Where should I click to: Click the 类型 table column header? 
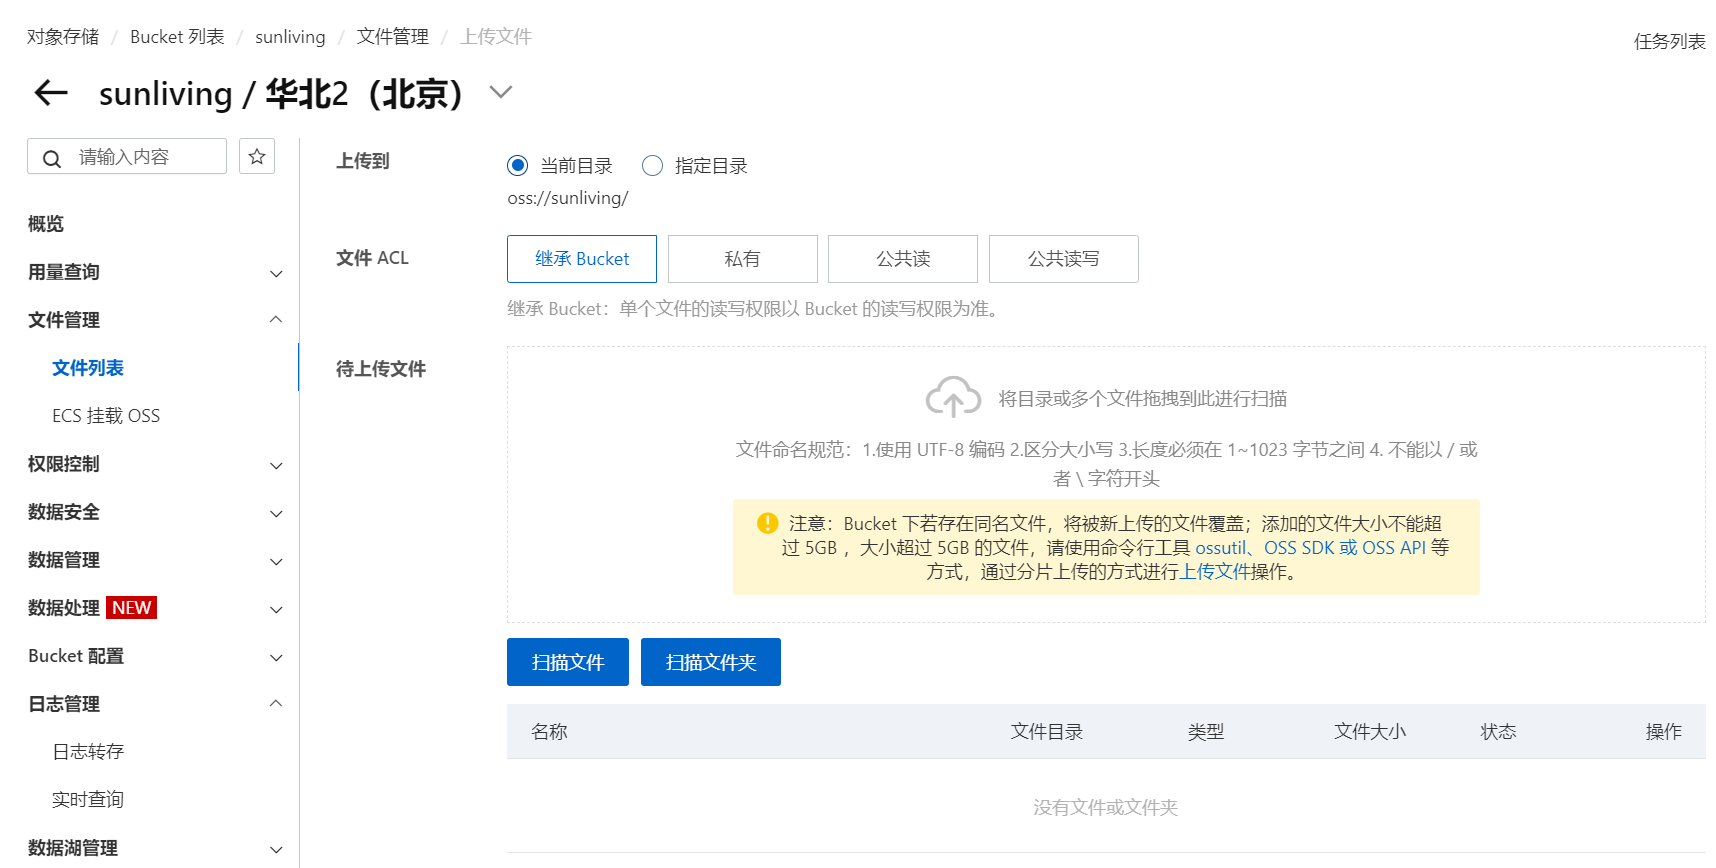click(x=1206, y=732)
